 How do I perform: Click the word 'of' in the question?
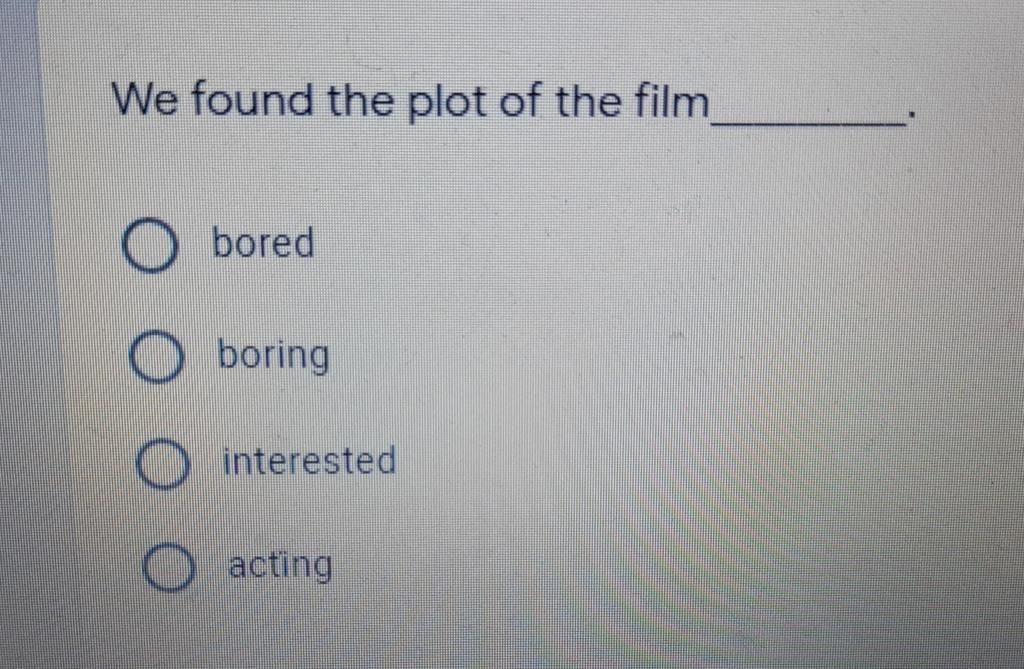click(520, 101)
